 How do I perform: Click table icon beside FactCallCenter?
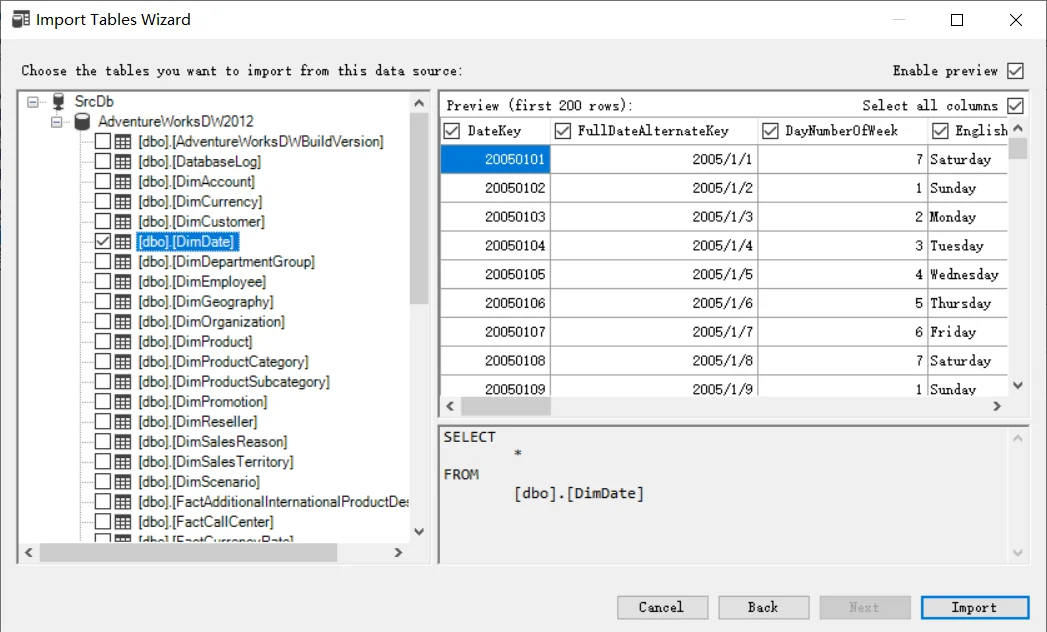click(x=123, y=522)
